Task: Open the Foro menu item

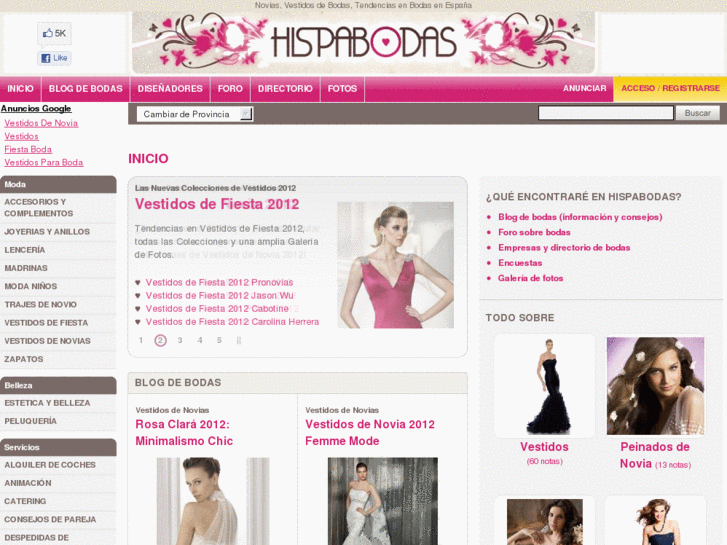Action: click(x=230, y=89)
